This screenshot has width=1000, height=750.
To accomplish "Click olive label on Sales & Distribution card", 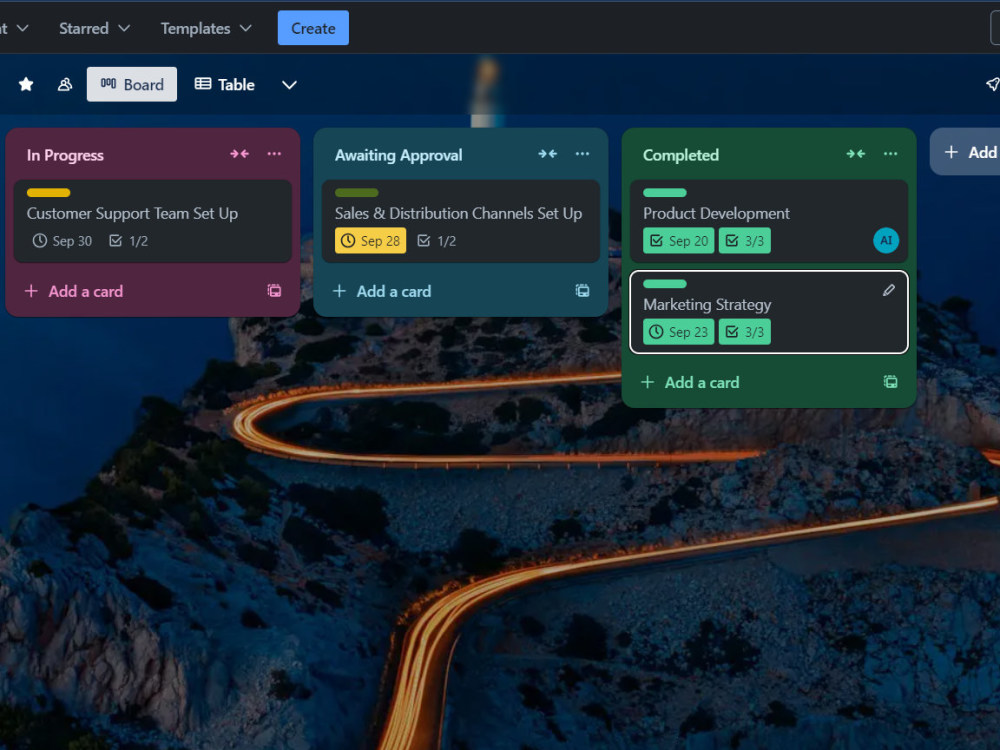I will (x=357, y=193).
